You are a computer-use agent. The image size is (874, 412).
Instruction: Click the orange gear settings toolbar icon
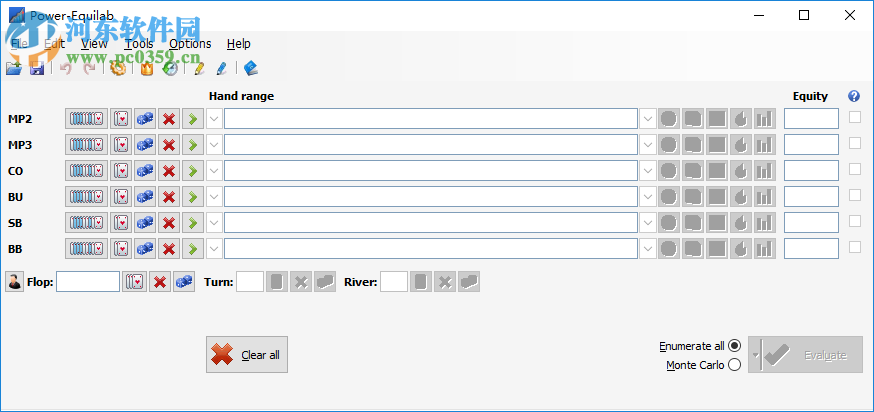pyautogui.click(x=118, y=69)
